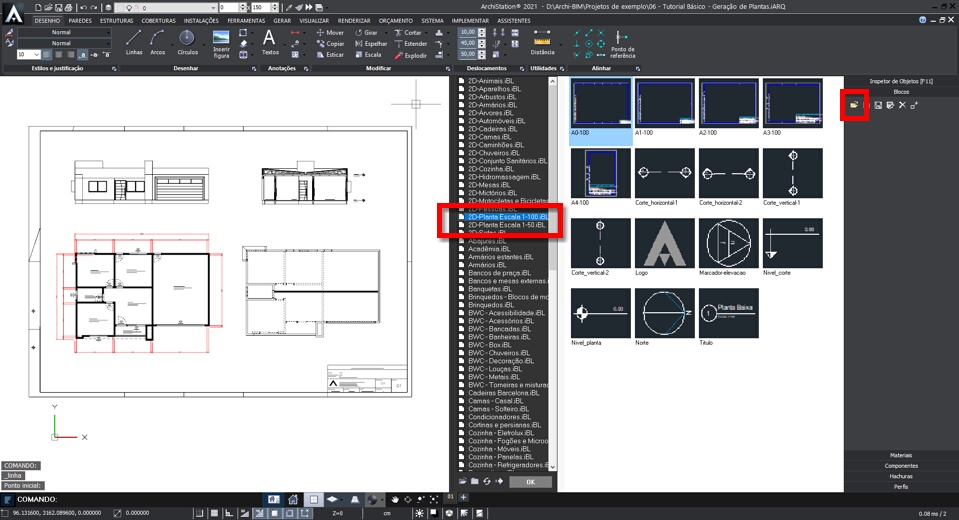Screen dimensions: 959x520
Task: Select the Cortar tool
Action: coord(408,32)
